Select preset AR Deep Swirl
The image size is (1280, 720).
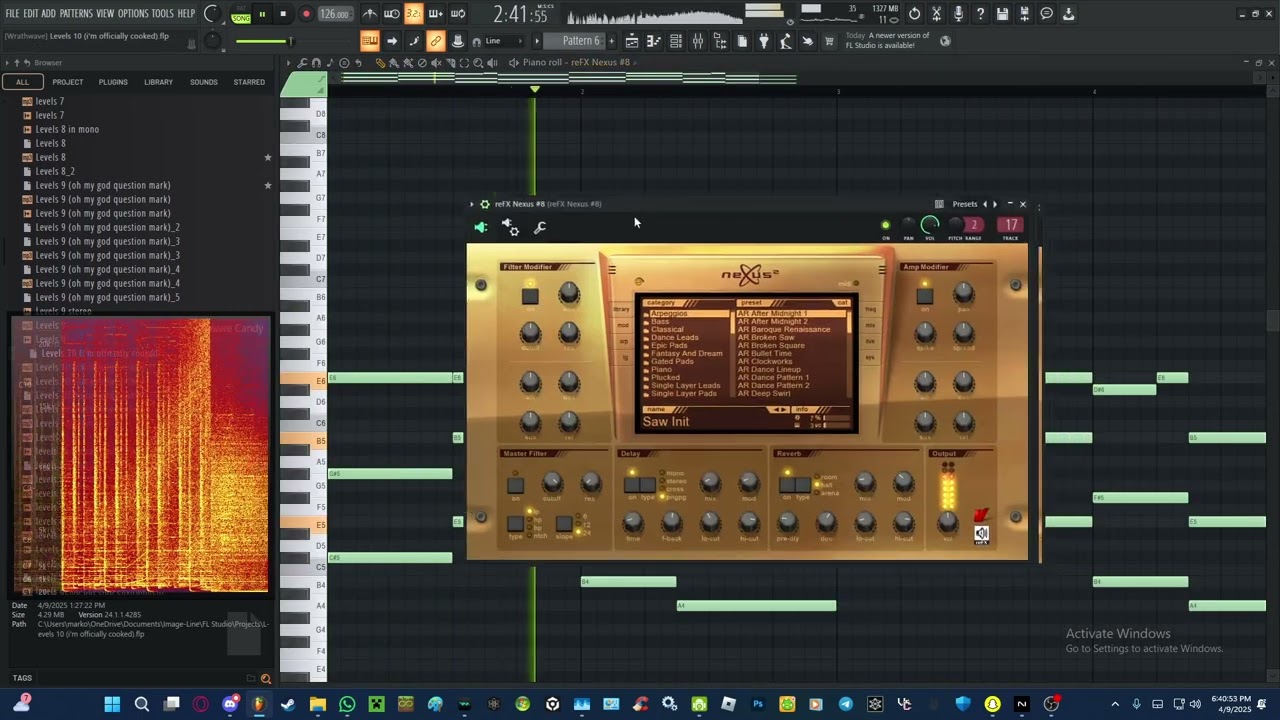pyautogui.click(x=764, y=394)
